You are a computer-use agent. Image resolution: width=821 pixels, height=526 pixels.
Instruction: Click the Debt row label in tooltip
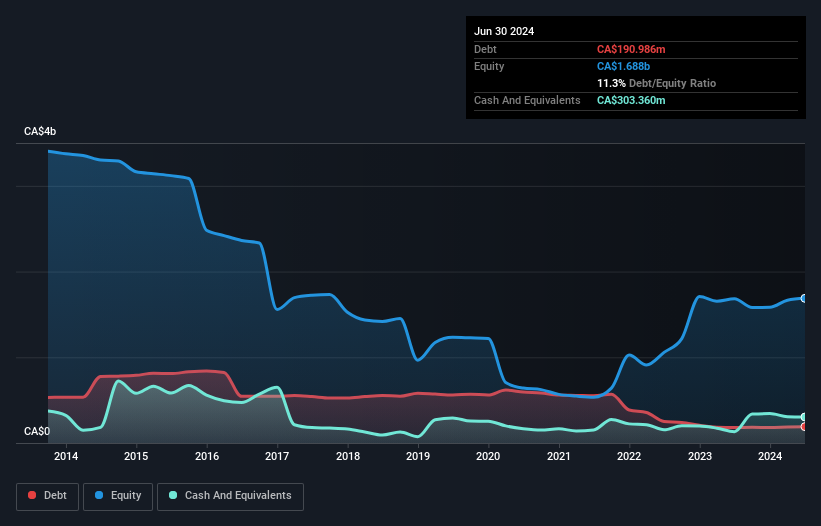485,49
